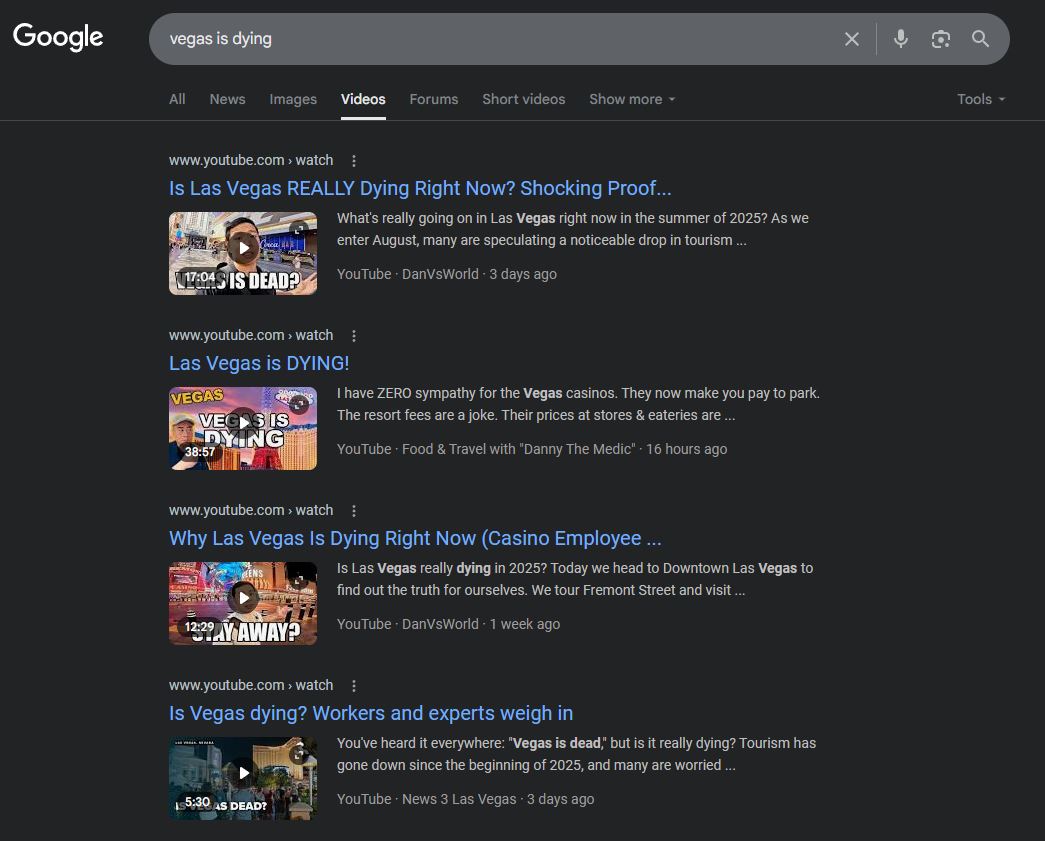Click snippet 'I have ZERO sympathy for the Vegas casinos'
Viewport: 1045px width, 841px height.
pos(578,405)
